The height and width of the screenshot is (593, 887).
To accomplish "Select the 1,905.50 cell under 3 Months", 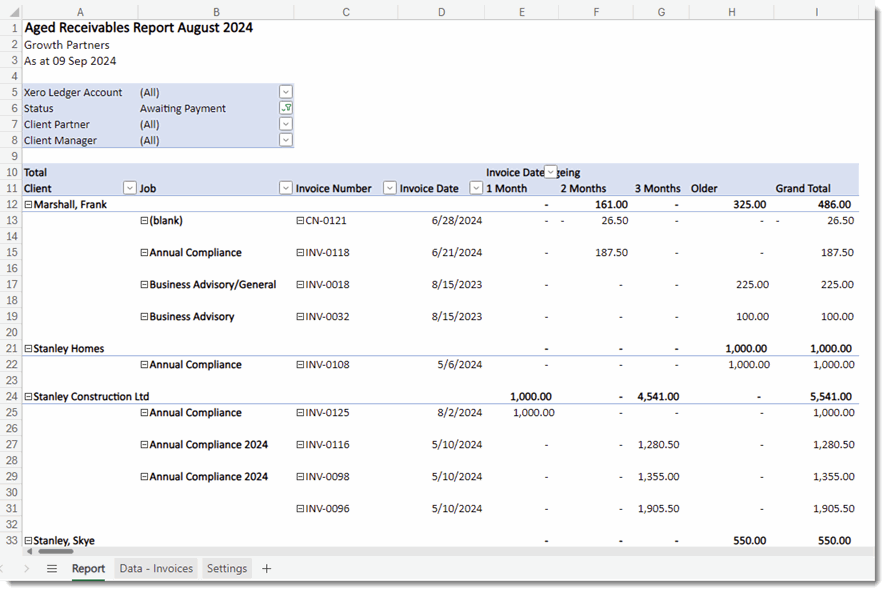I will coord(658,509).
